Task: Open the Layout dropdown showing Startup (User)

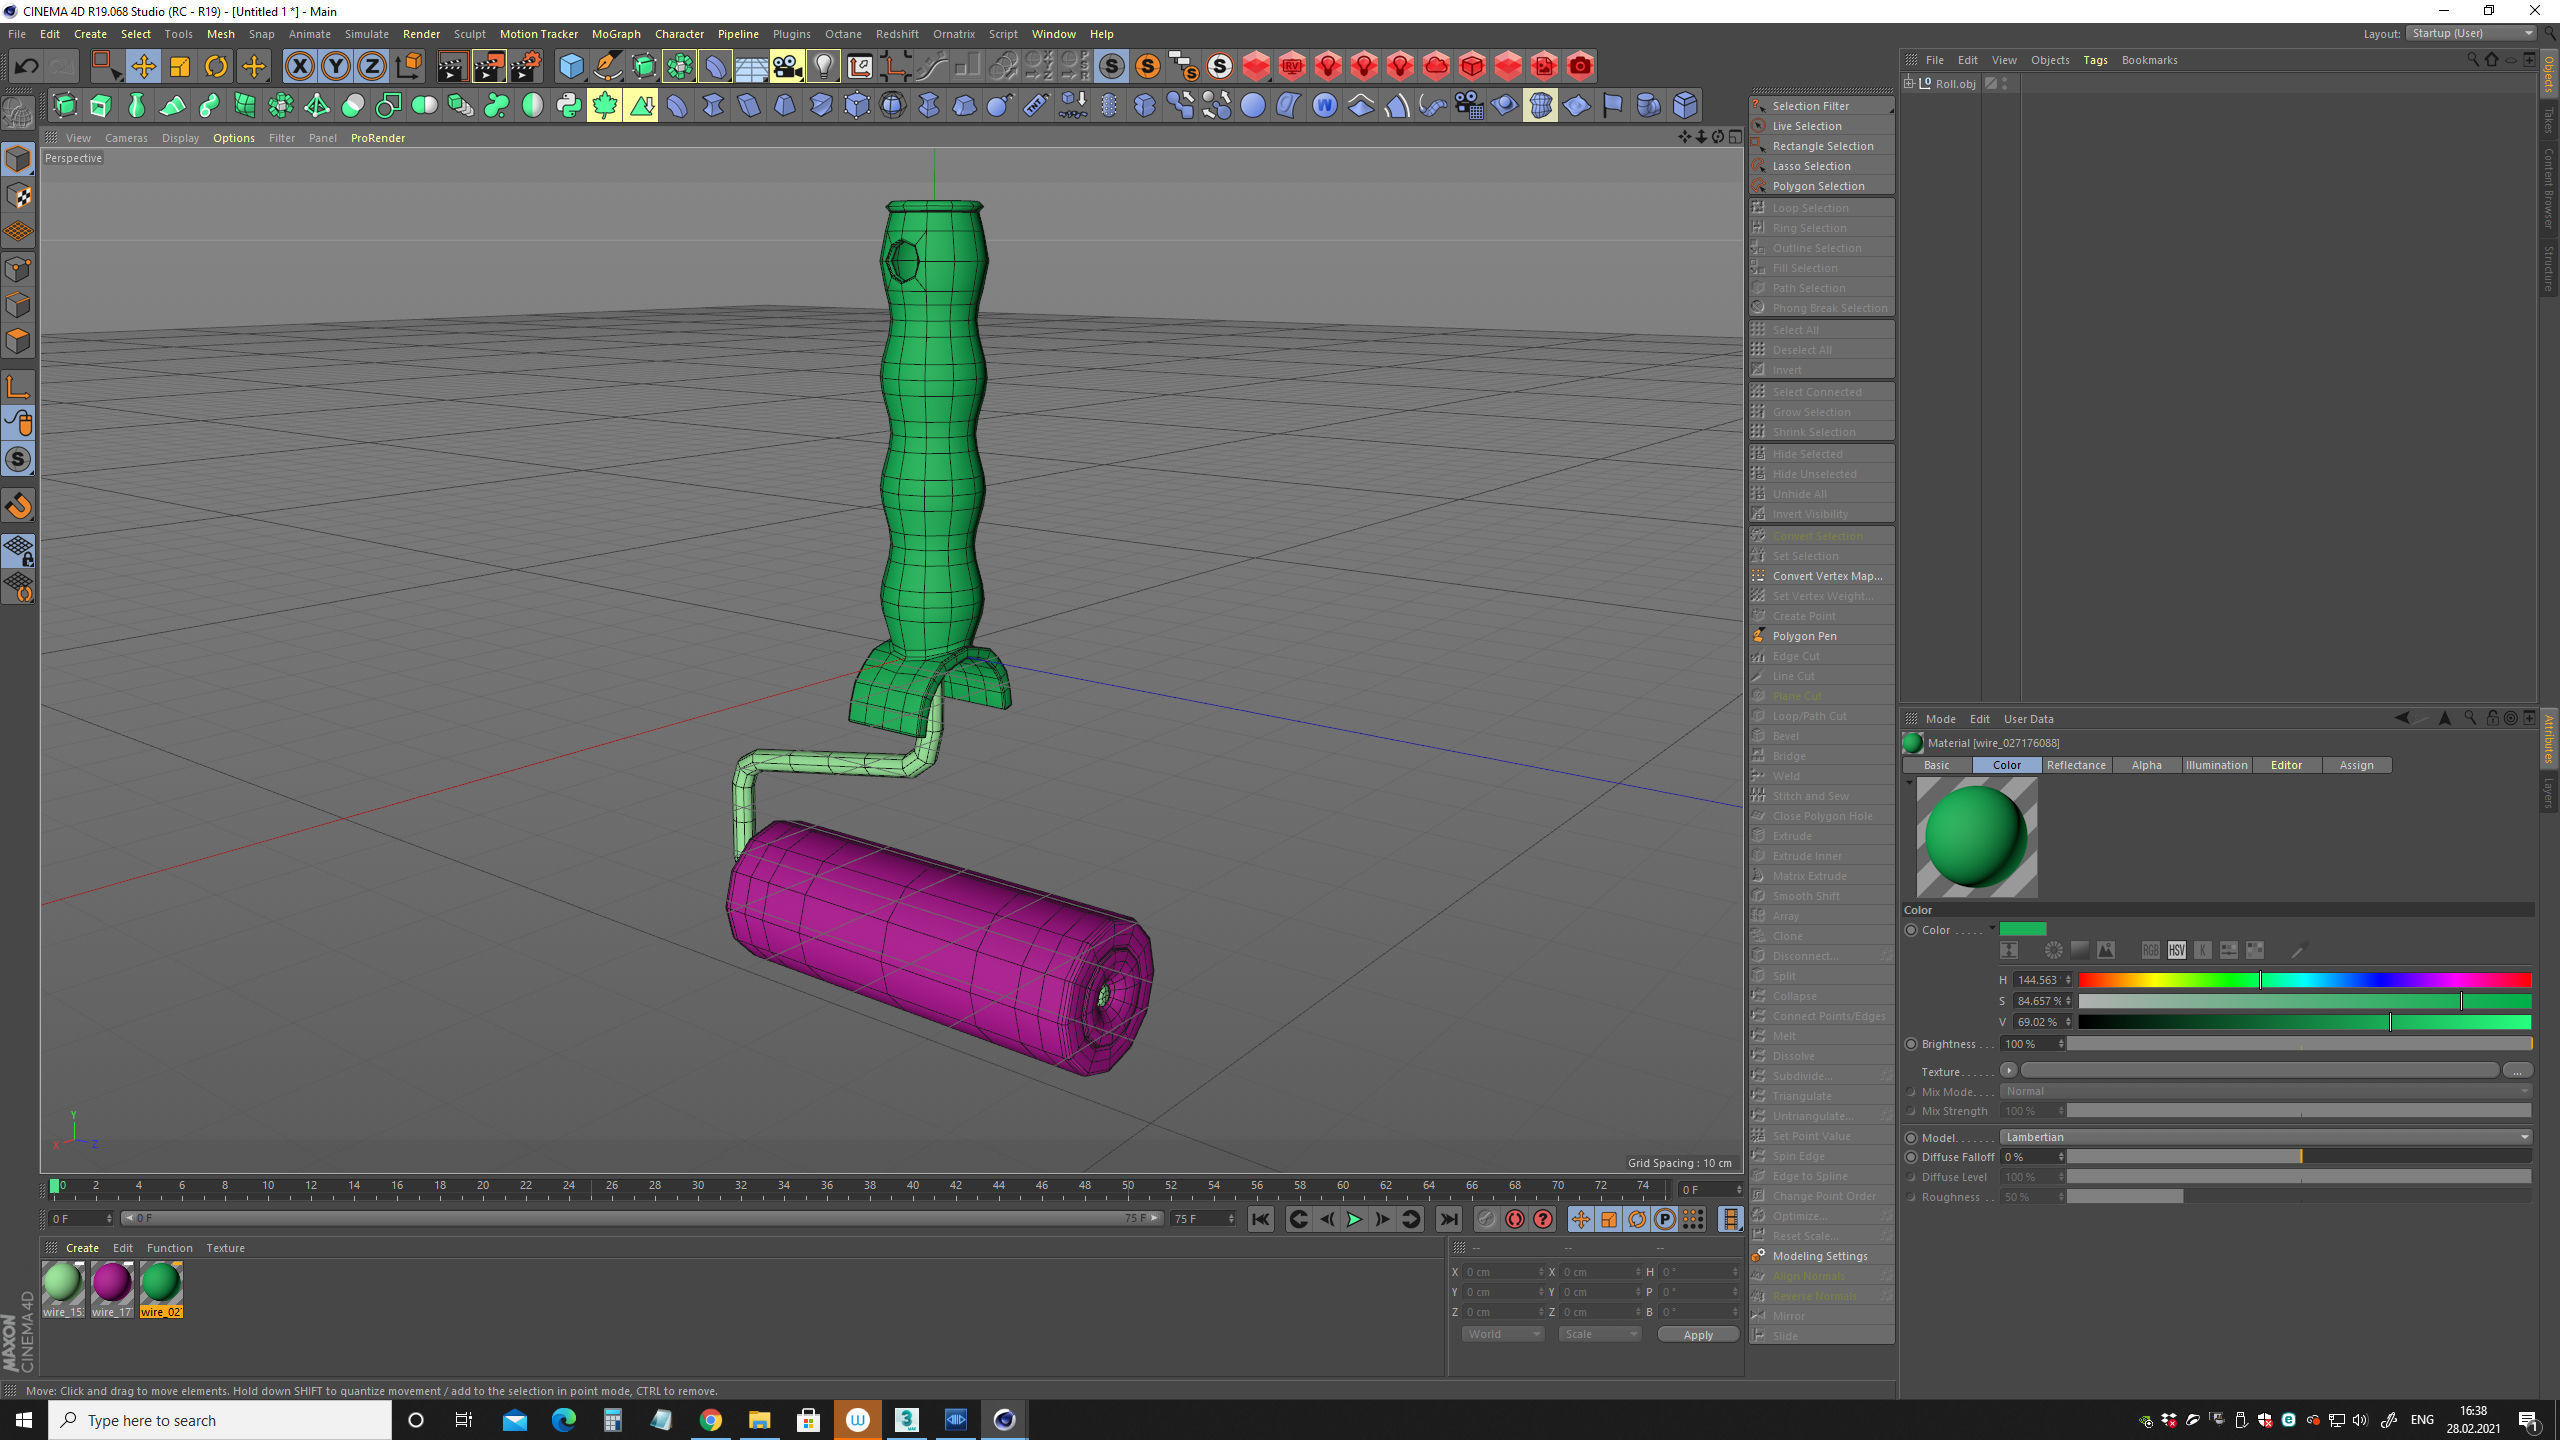Action: (x=2466, y=33)
